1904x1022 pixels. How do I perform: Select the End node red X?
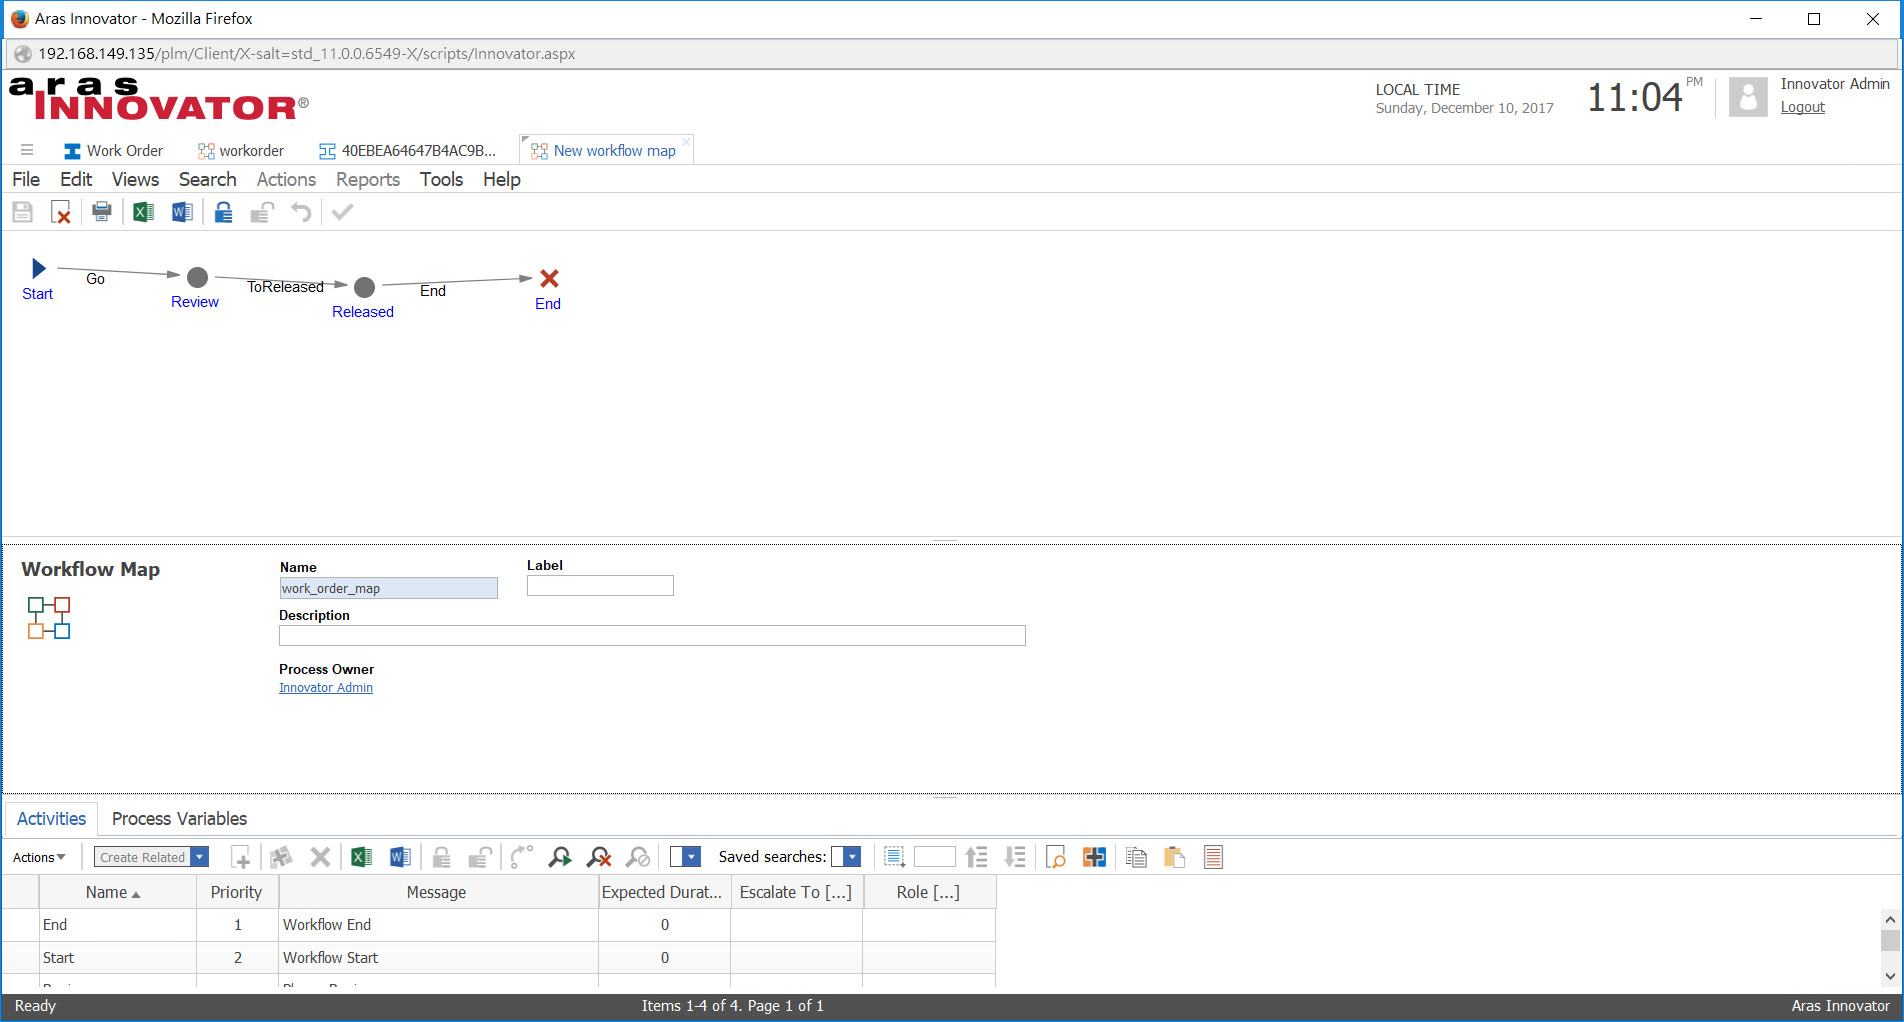549,278
